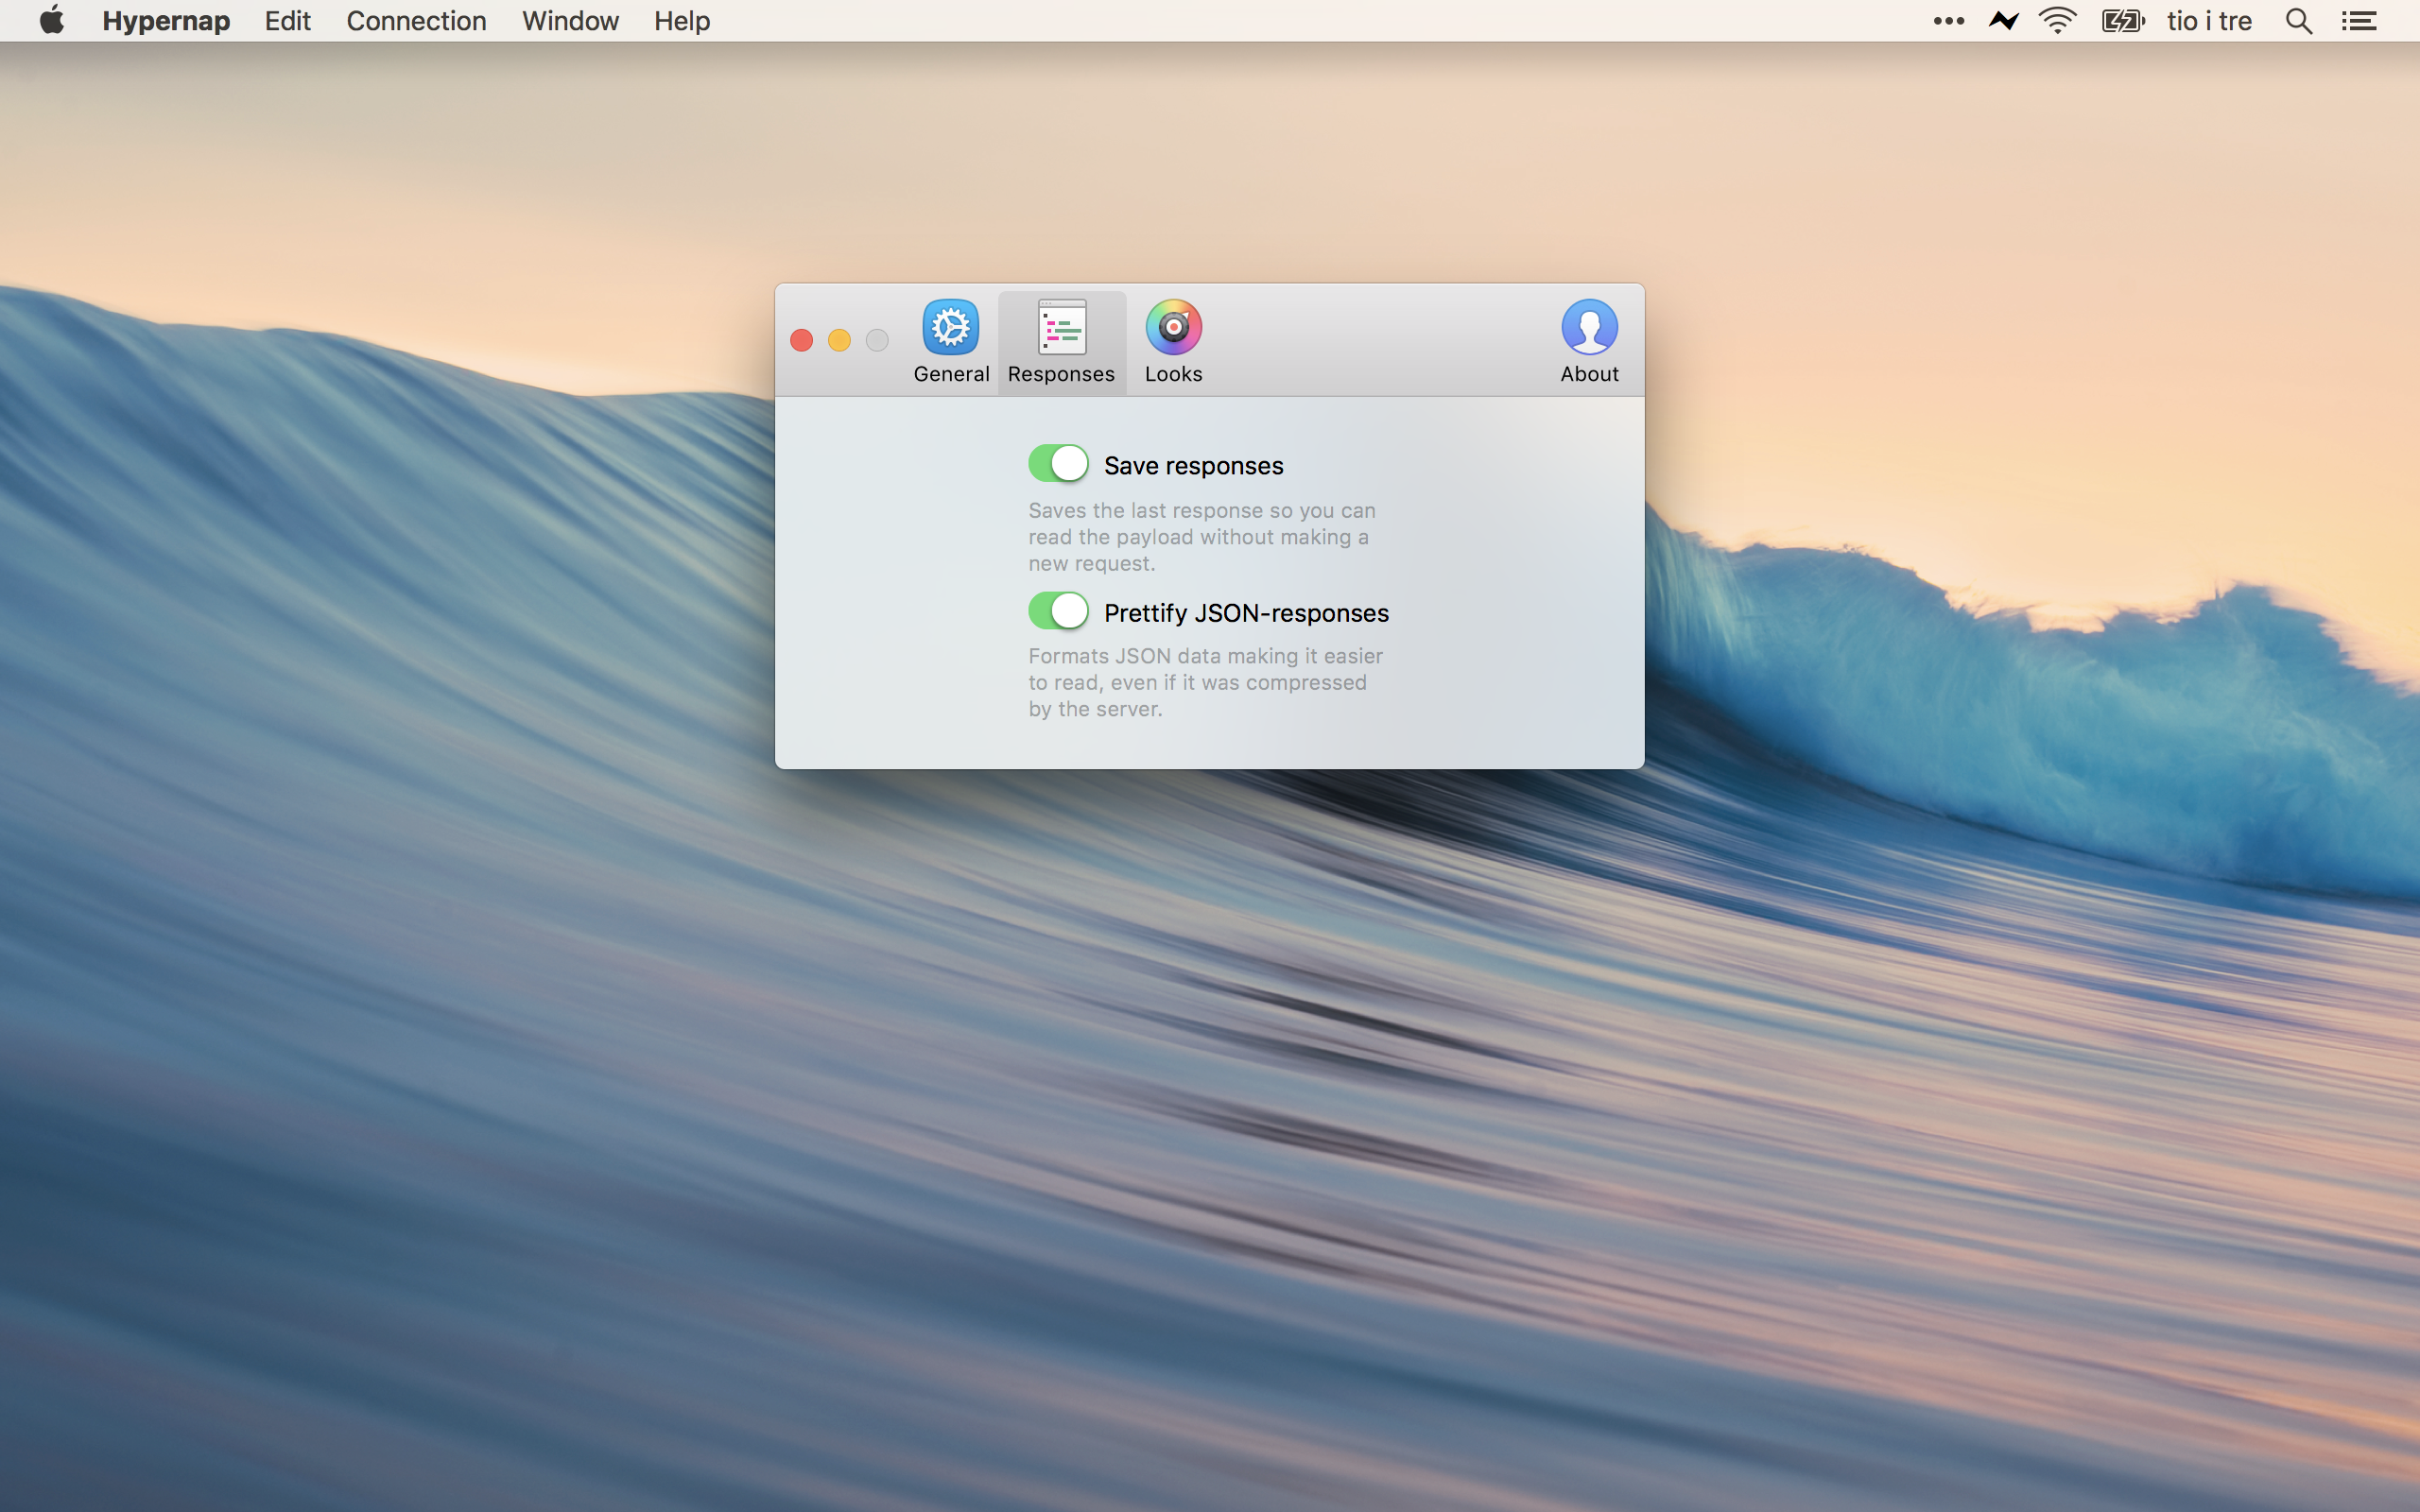Disable the Save responses switch
The image size is (2420, 1512).
click(1058, 464)
